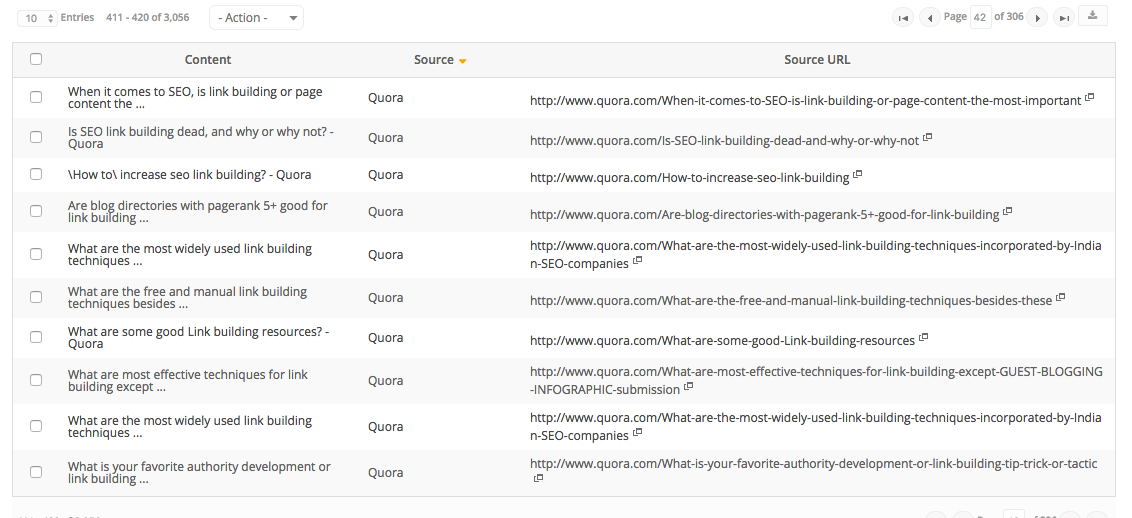Click content 'Is SEO link building dead'

(201, 138)
